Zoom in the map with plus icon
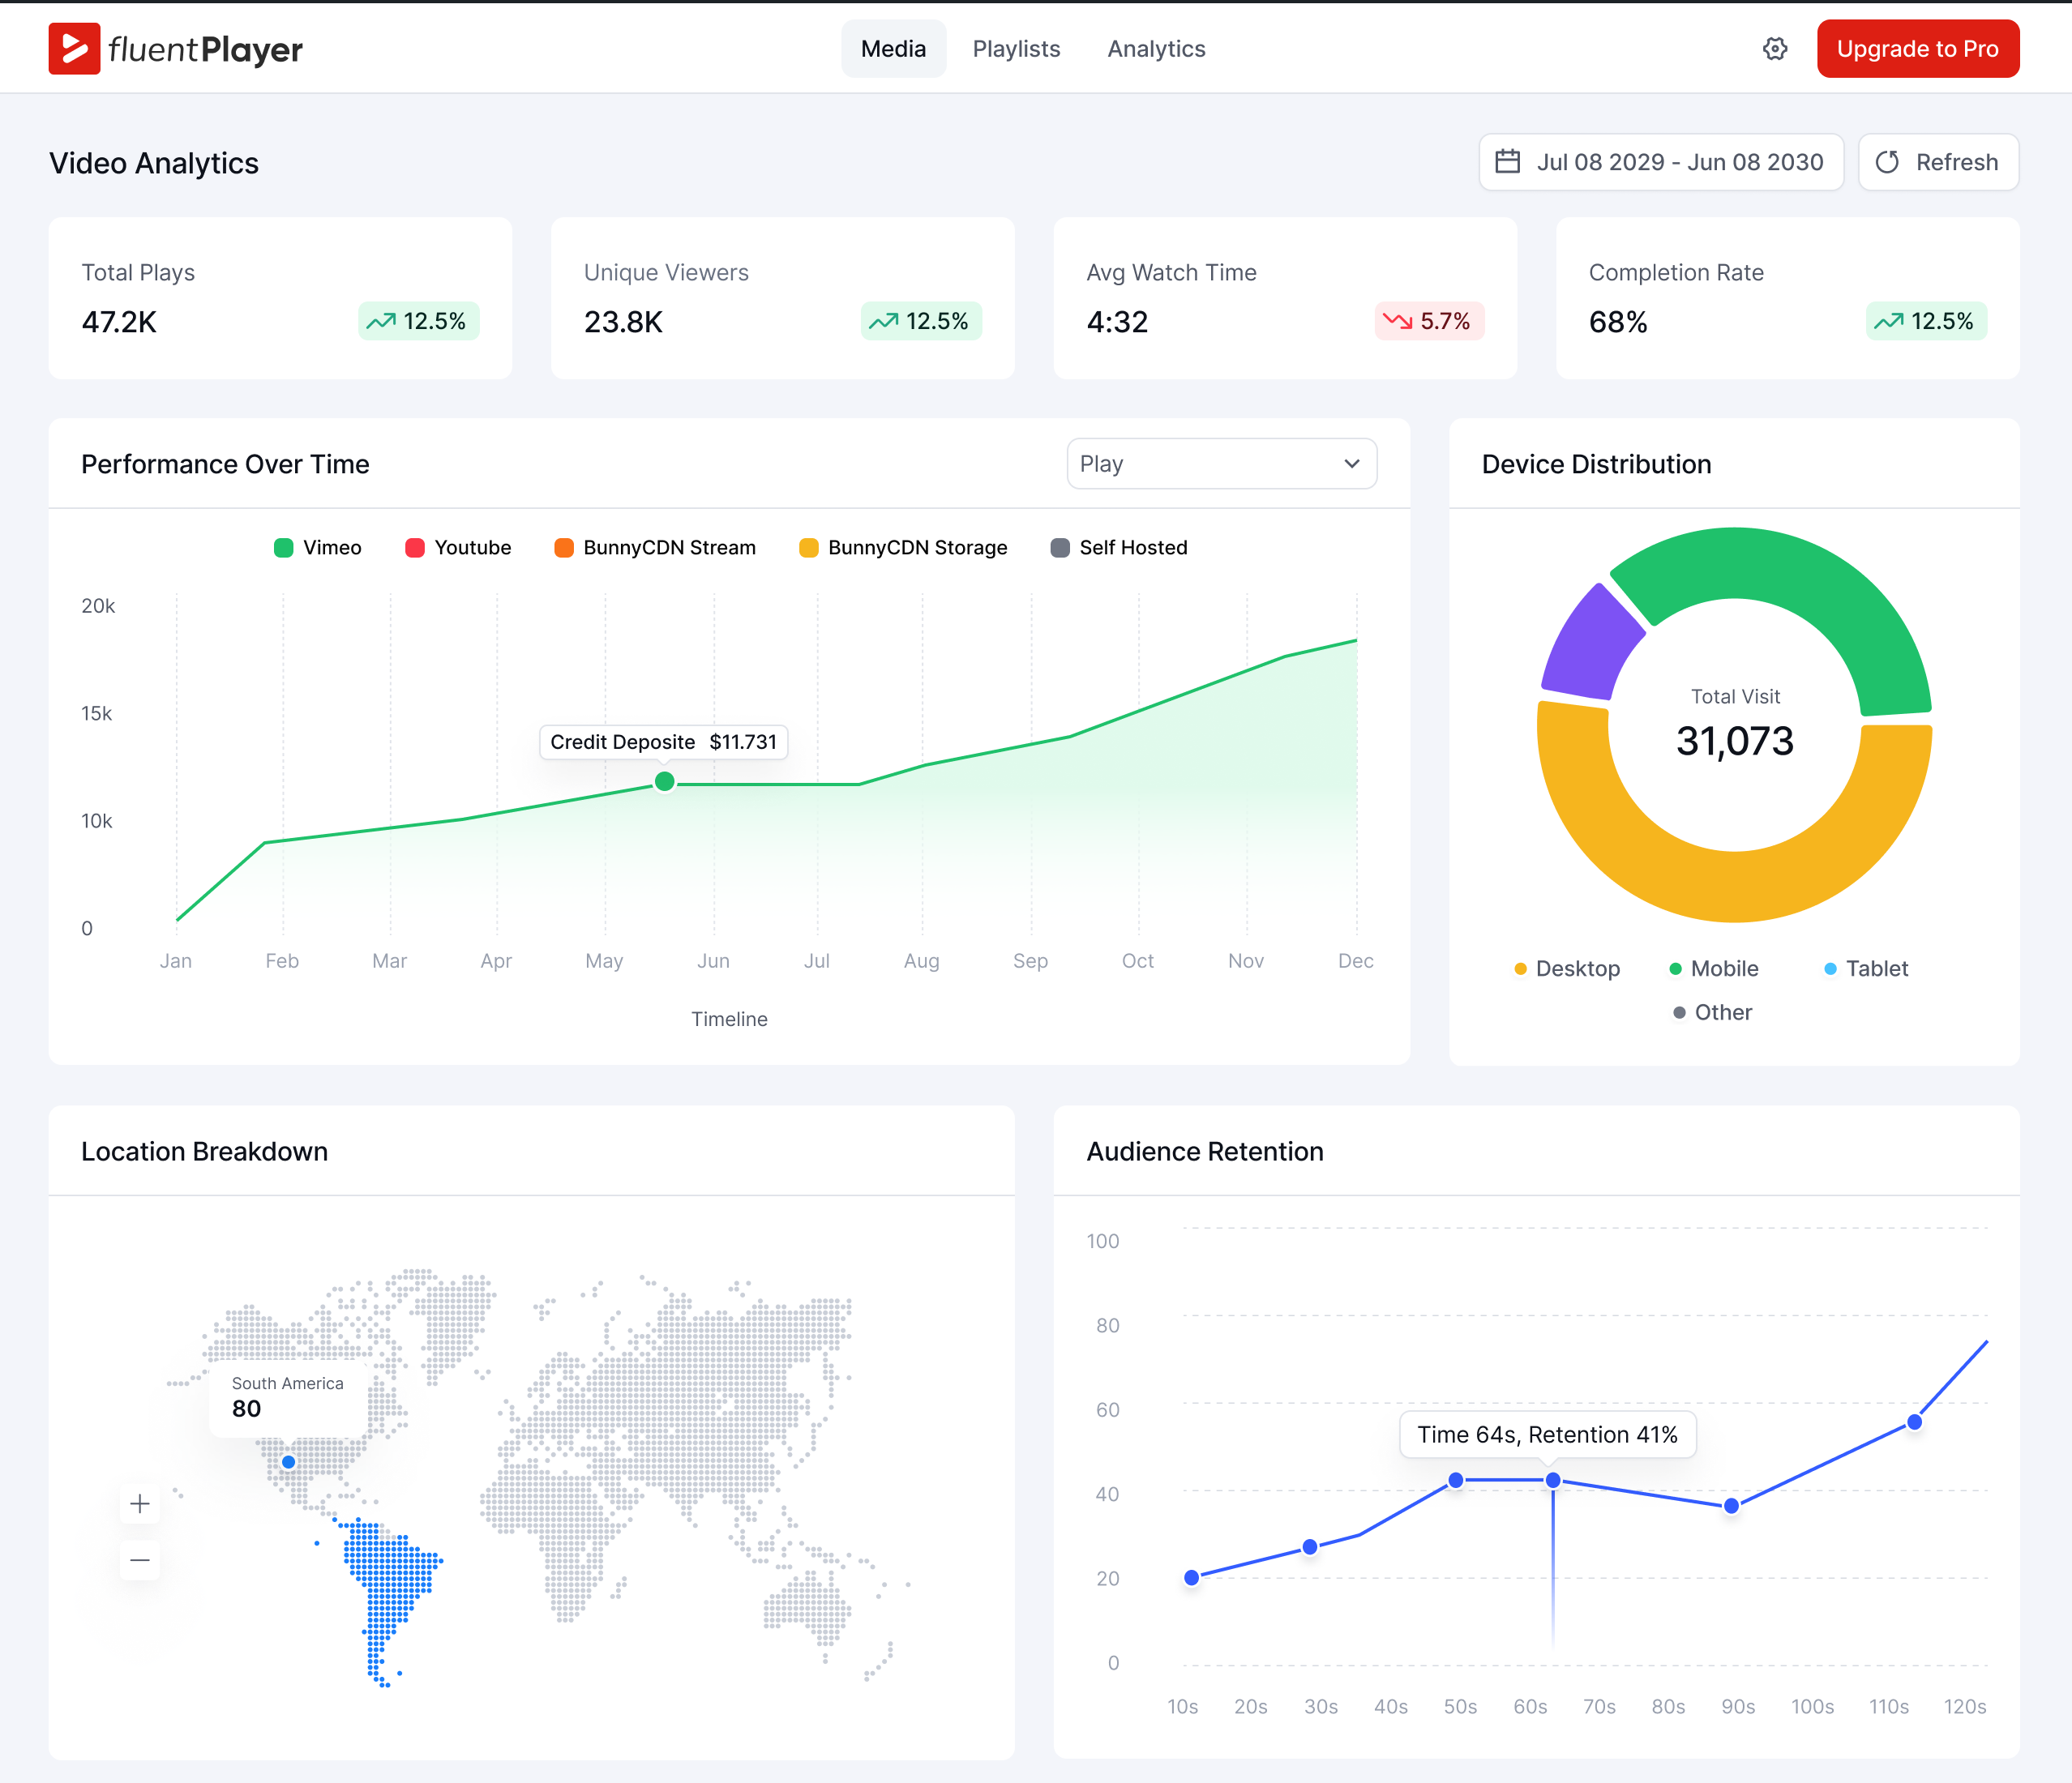The height and width of the screenshot is (1783, 2072). (140, 1503)
